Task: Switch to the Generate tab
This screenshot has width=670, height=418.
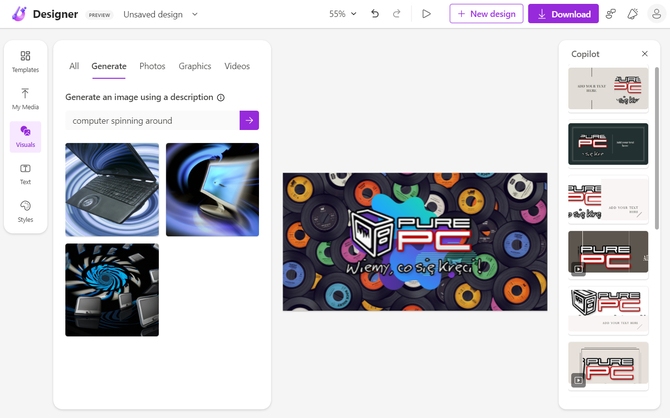Action: [x=109, y=66]
